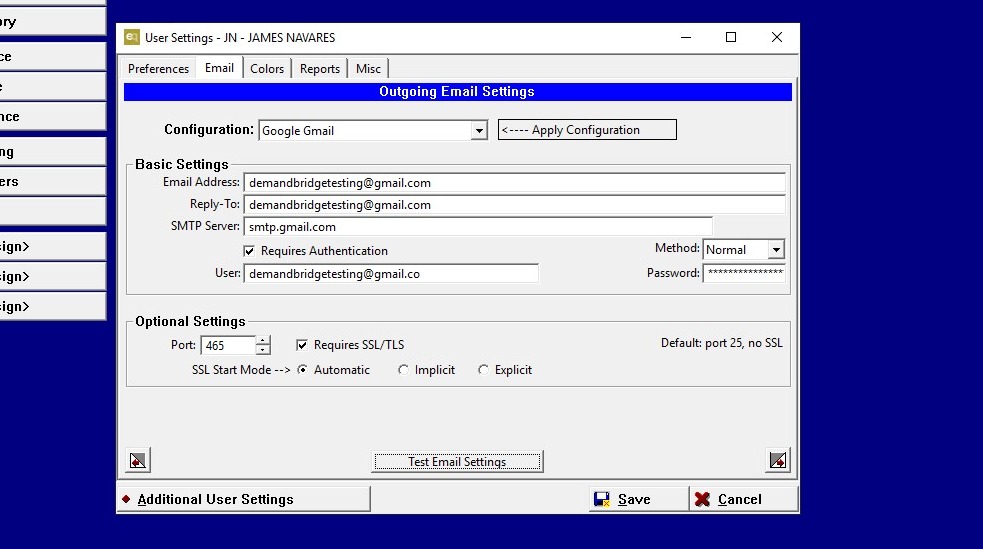Click the Email Address input field
983x549 pixels.
(x=515, y=183)
